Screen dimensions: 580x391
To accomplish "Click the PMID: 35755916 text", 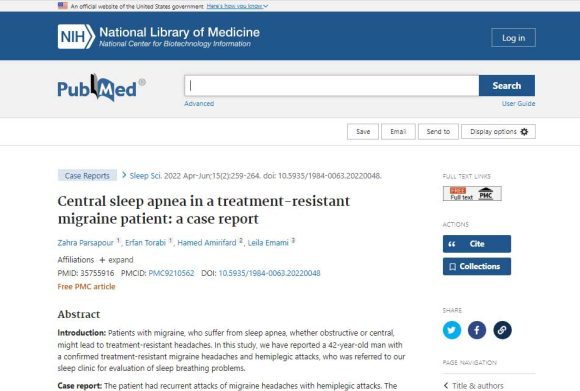I will point(86,273).
